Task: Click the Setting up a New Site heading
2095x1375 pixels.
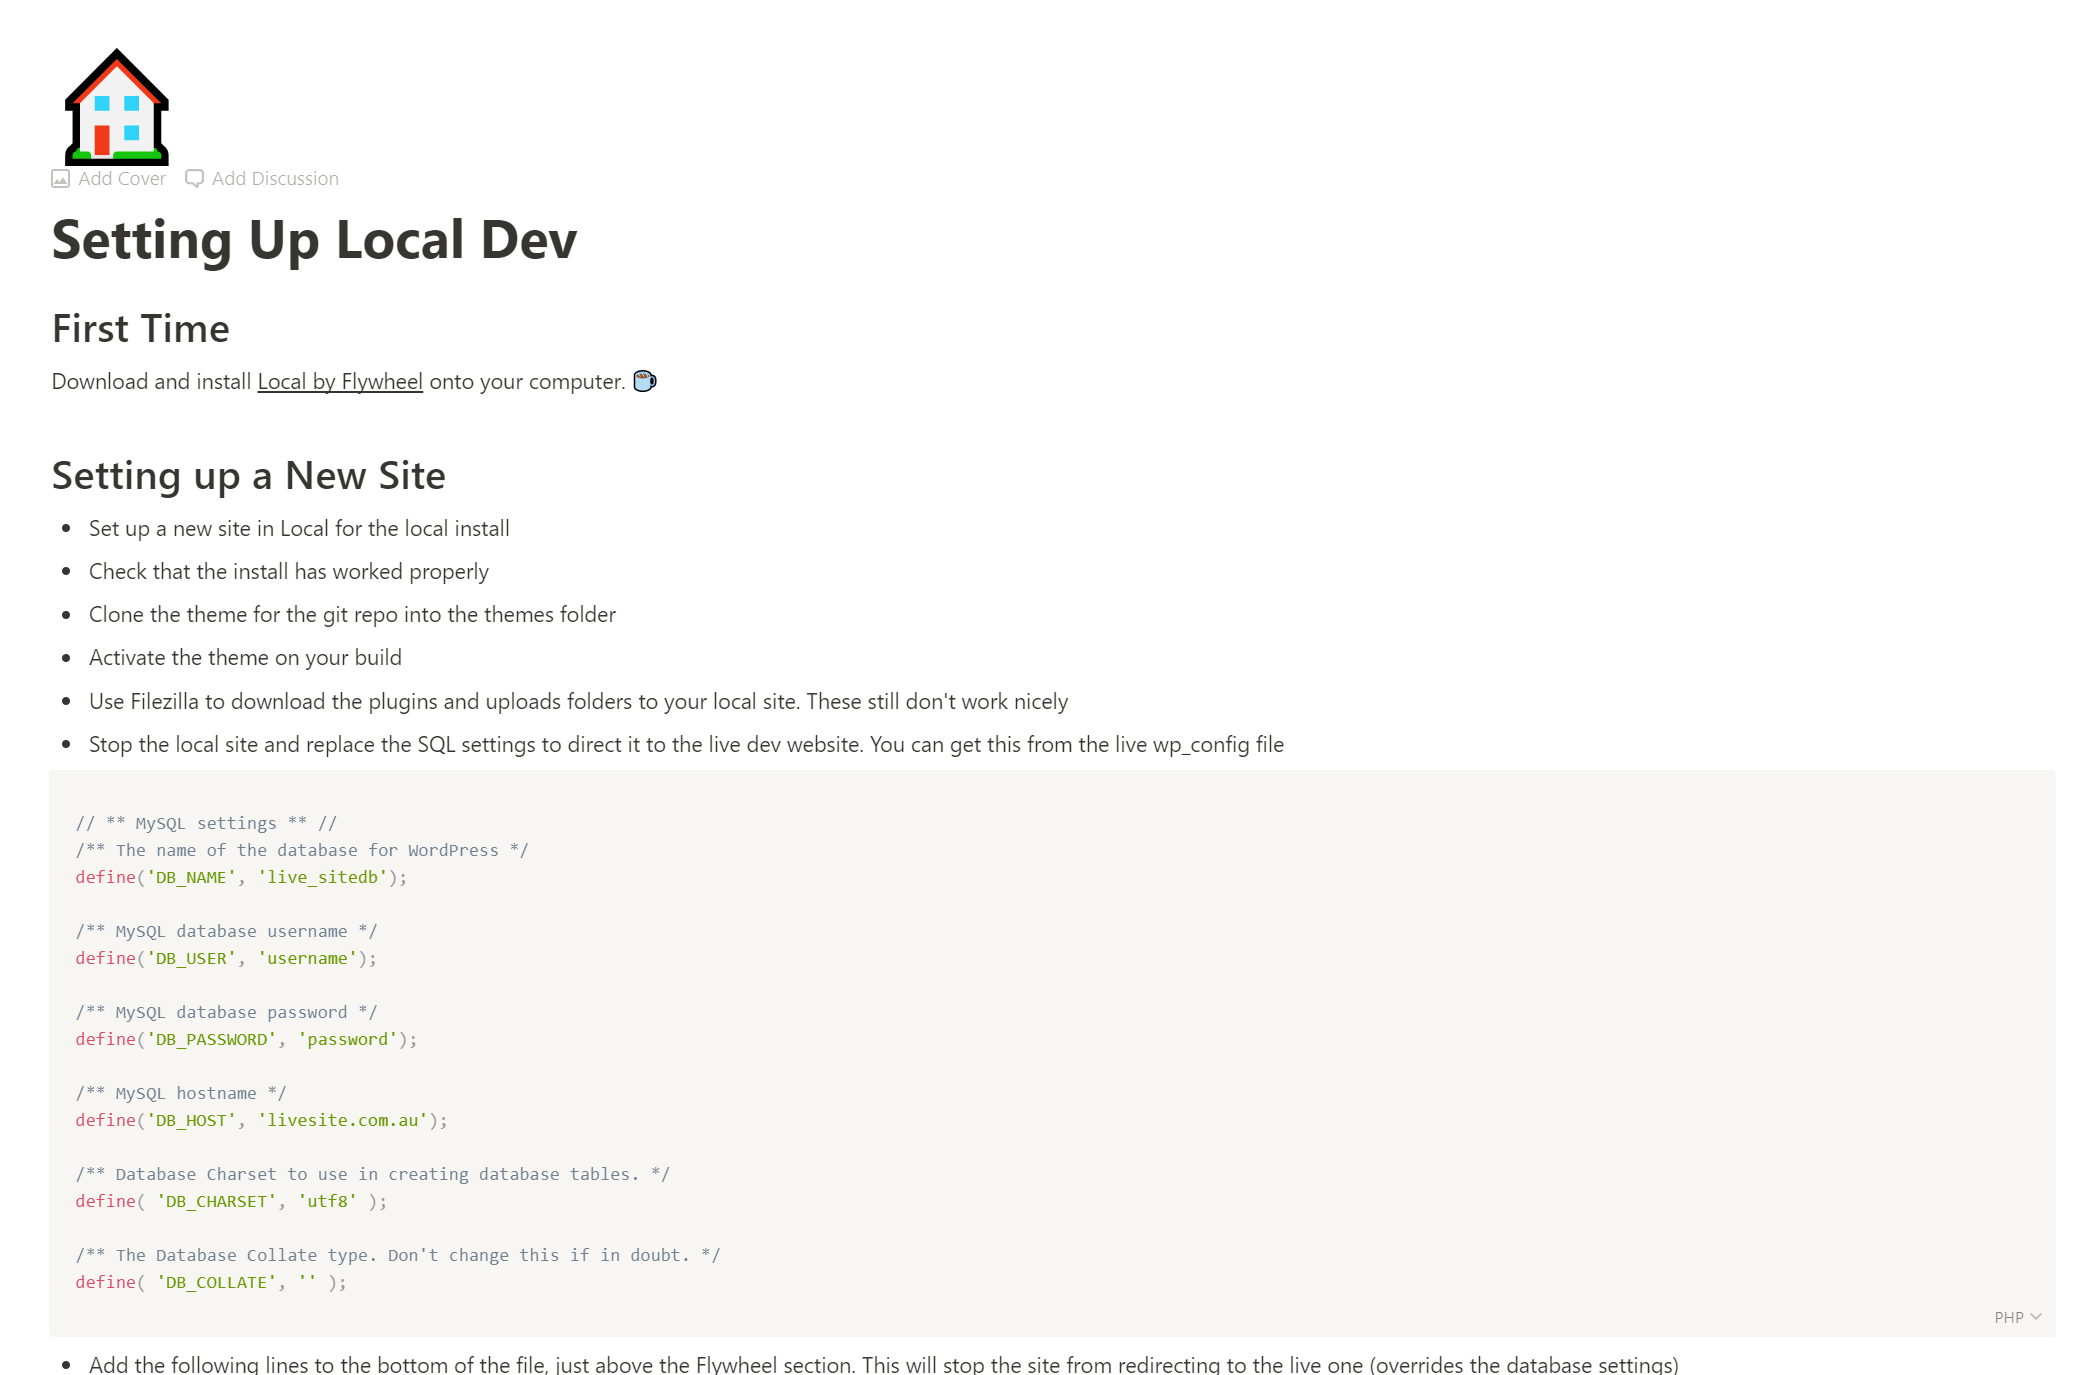Action: pos(249,476)
